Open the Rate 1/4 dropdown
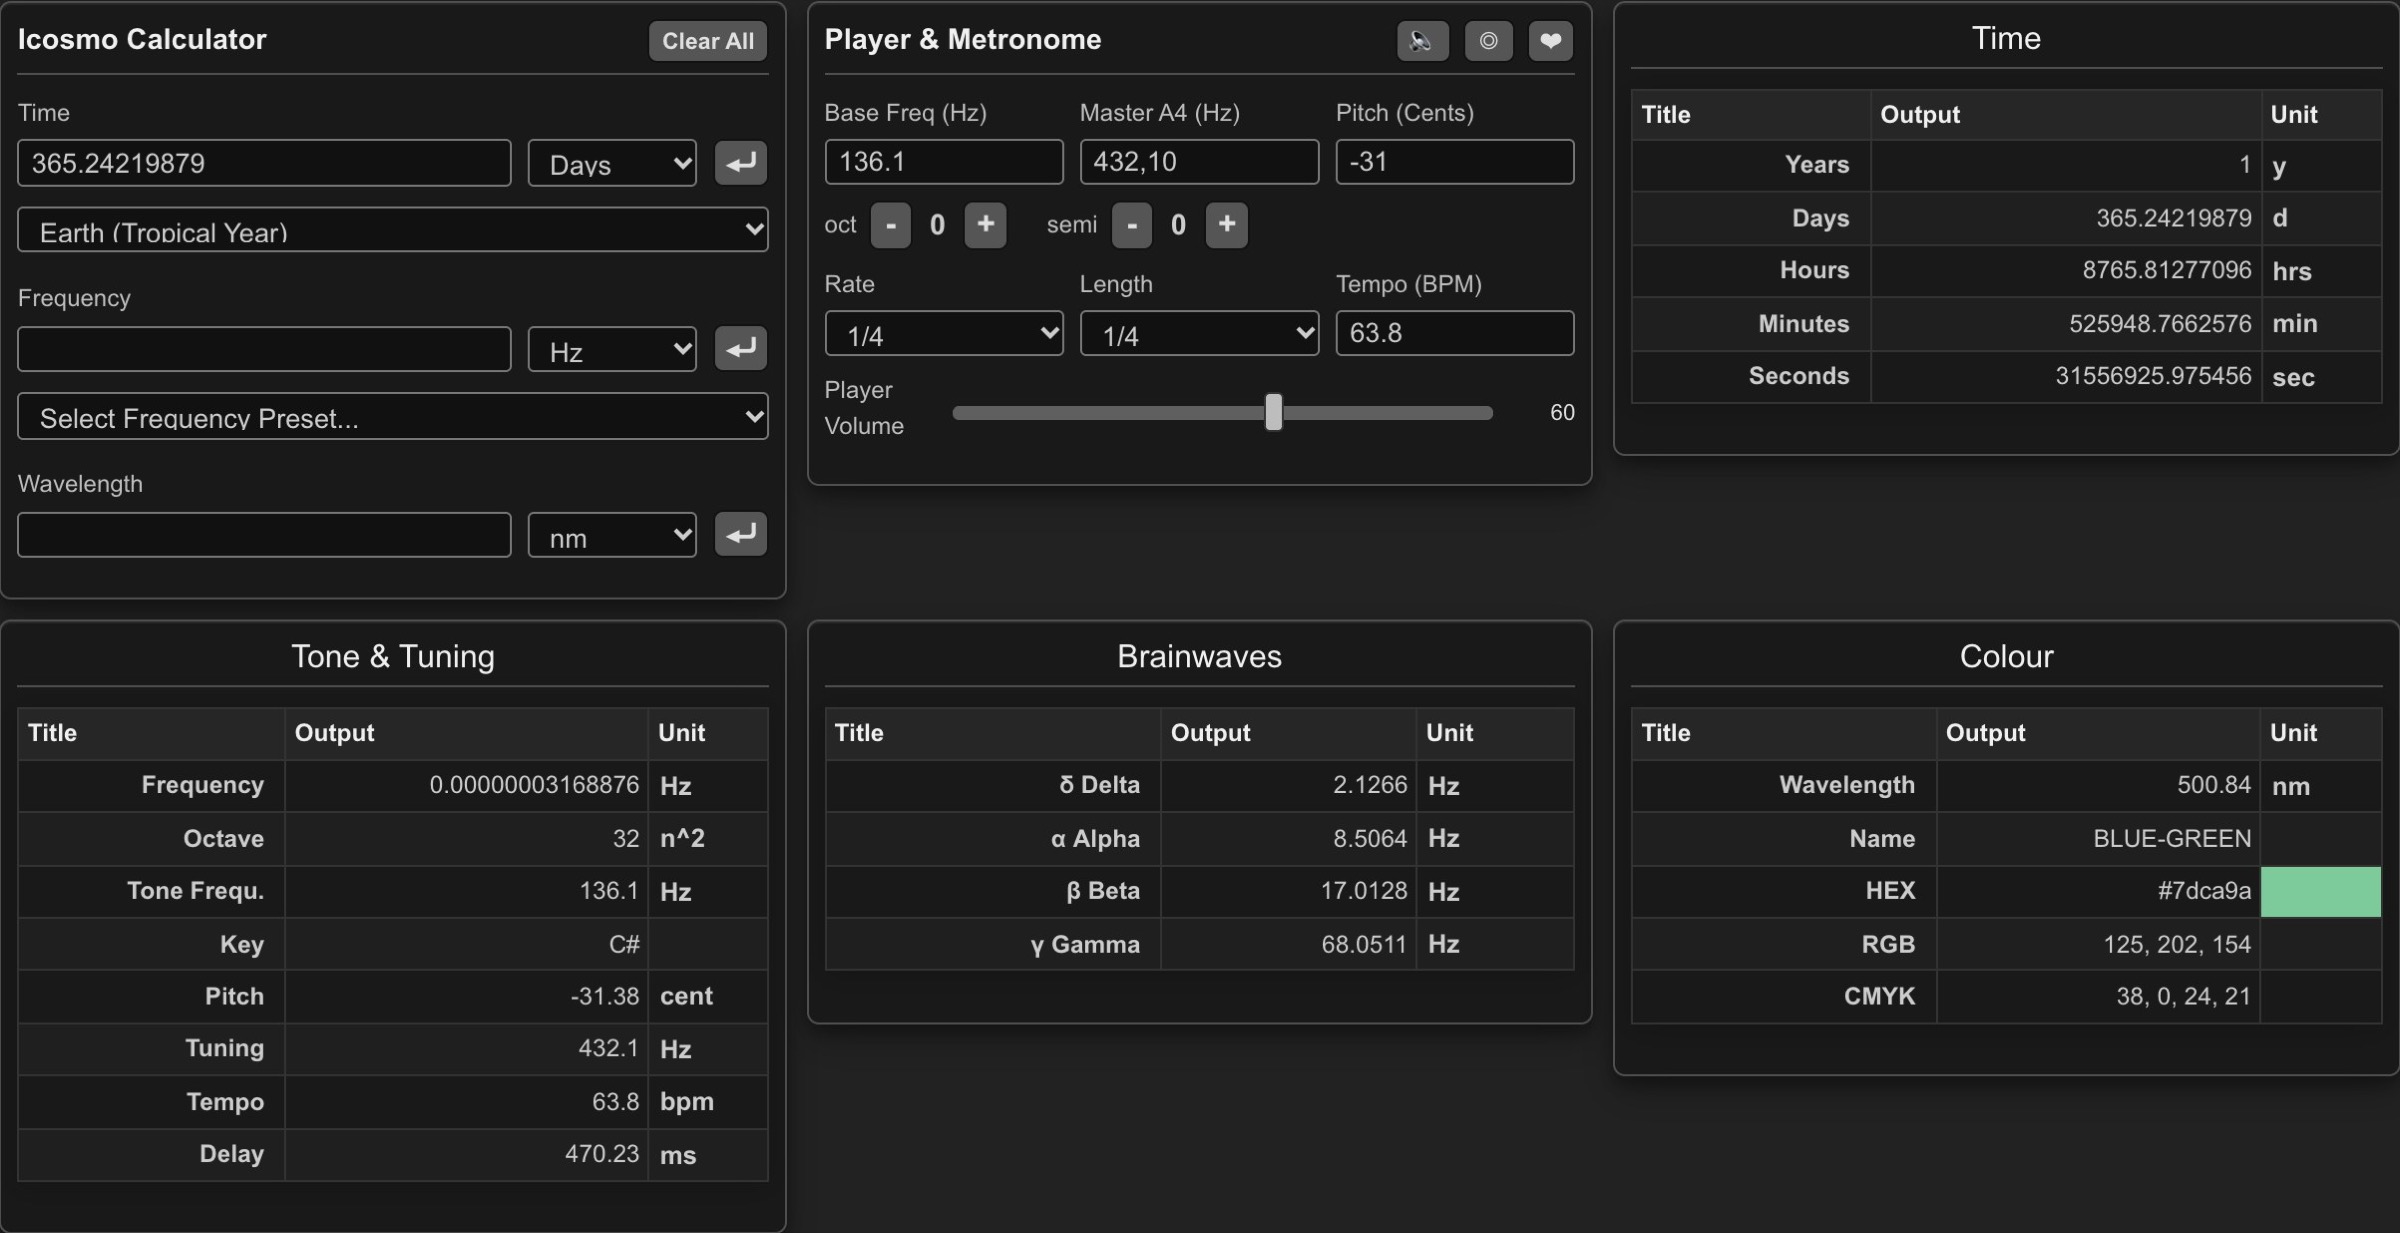Screen dimensions: 2400x1233 (944, 333)
